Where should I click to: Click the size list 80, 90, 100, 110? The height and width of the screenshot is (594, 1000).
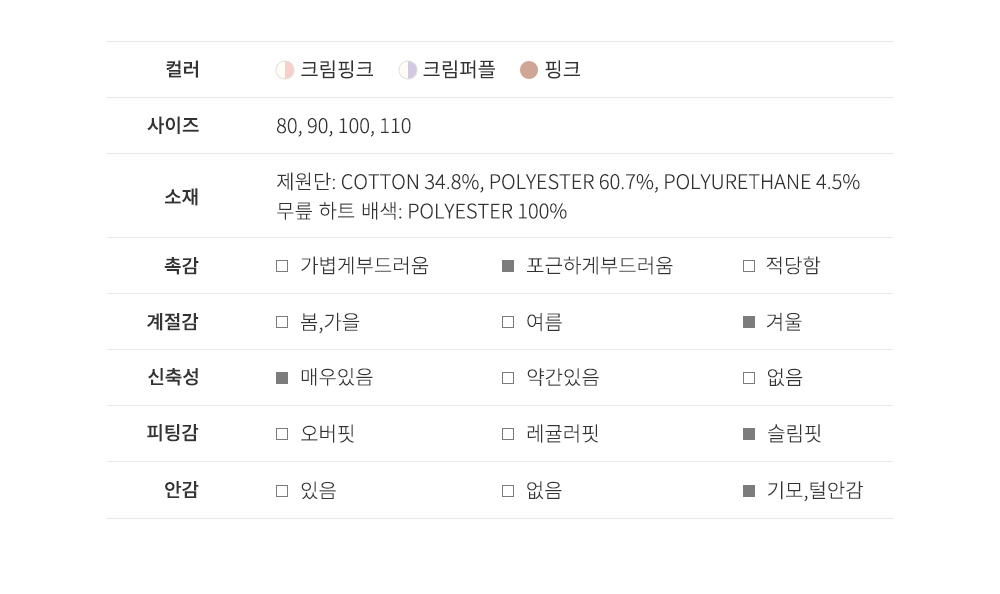[343, 126]
